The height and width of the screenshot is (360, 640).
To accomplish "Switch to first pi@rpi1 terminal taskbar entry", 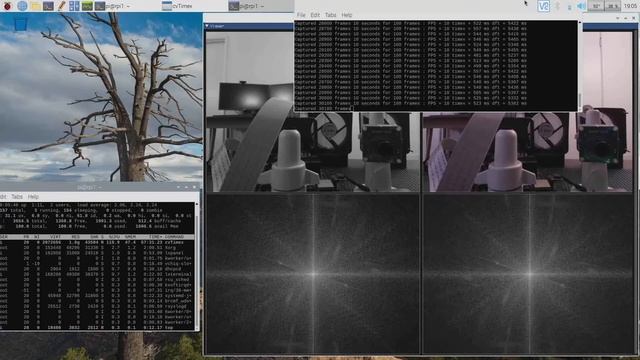I will click(x=113, y=6).
